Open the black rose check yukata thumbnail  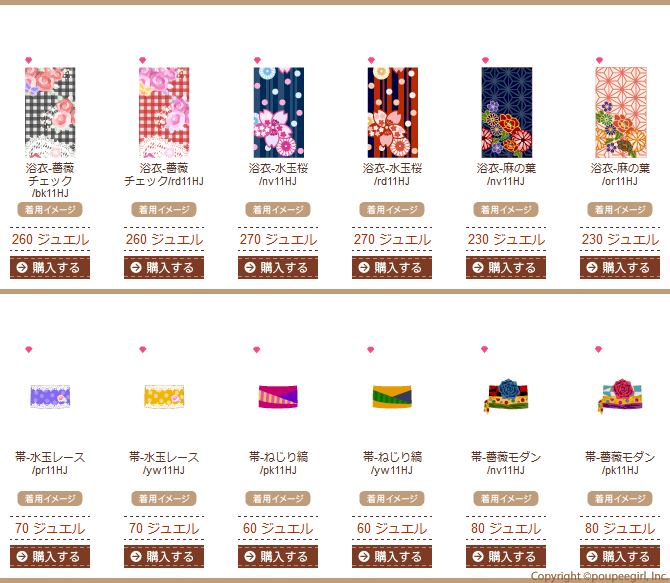[x=50, y=112]
